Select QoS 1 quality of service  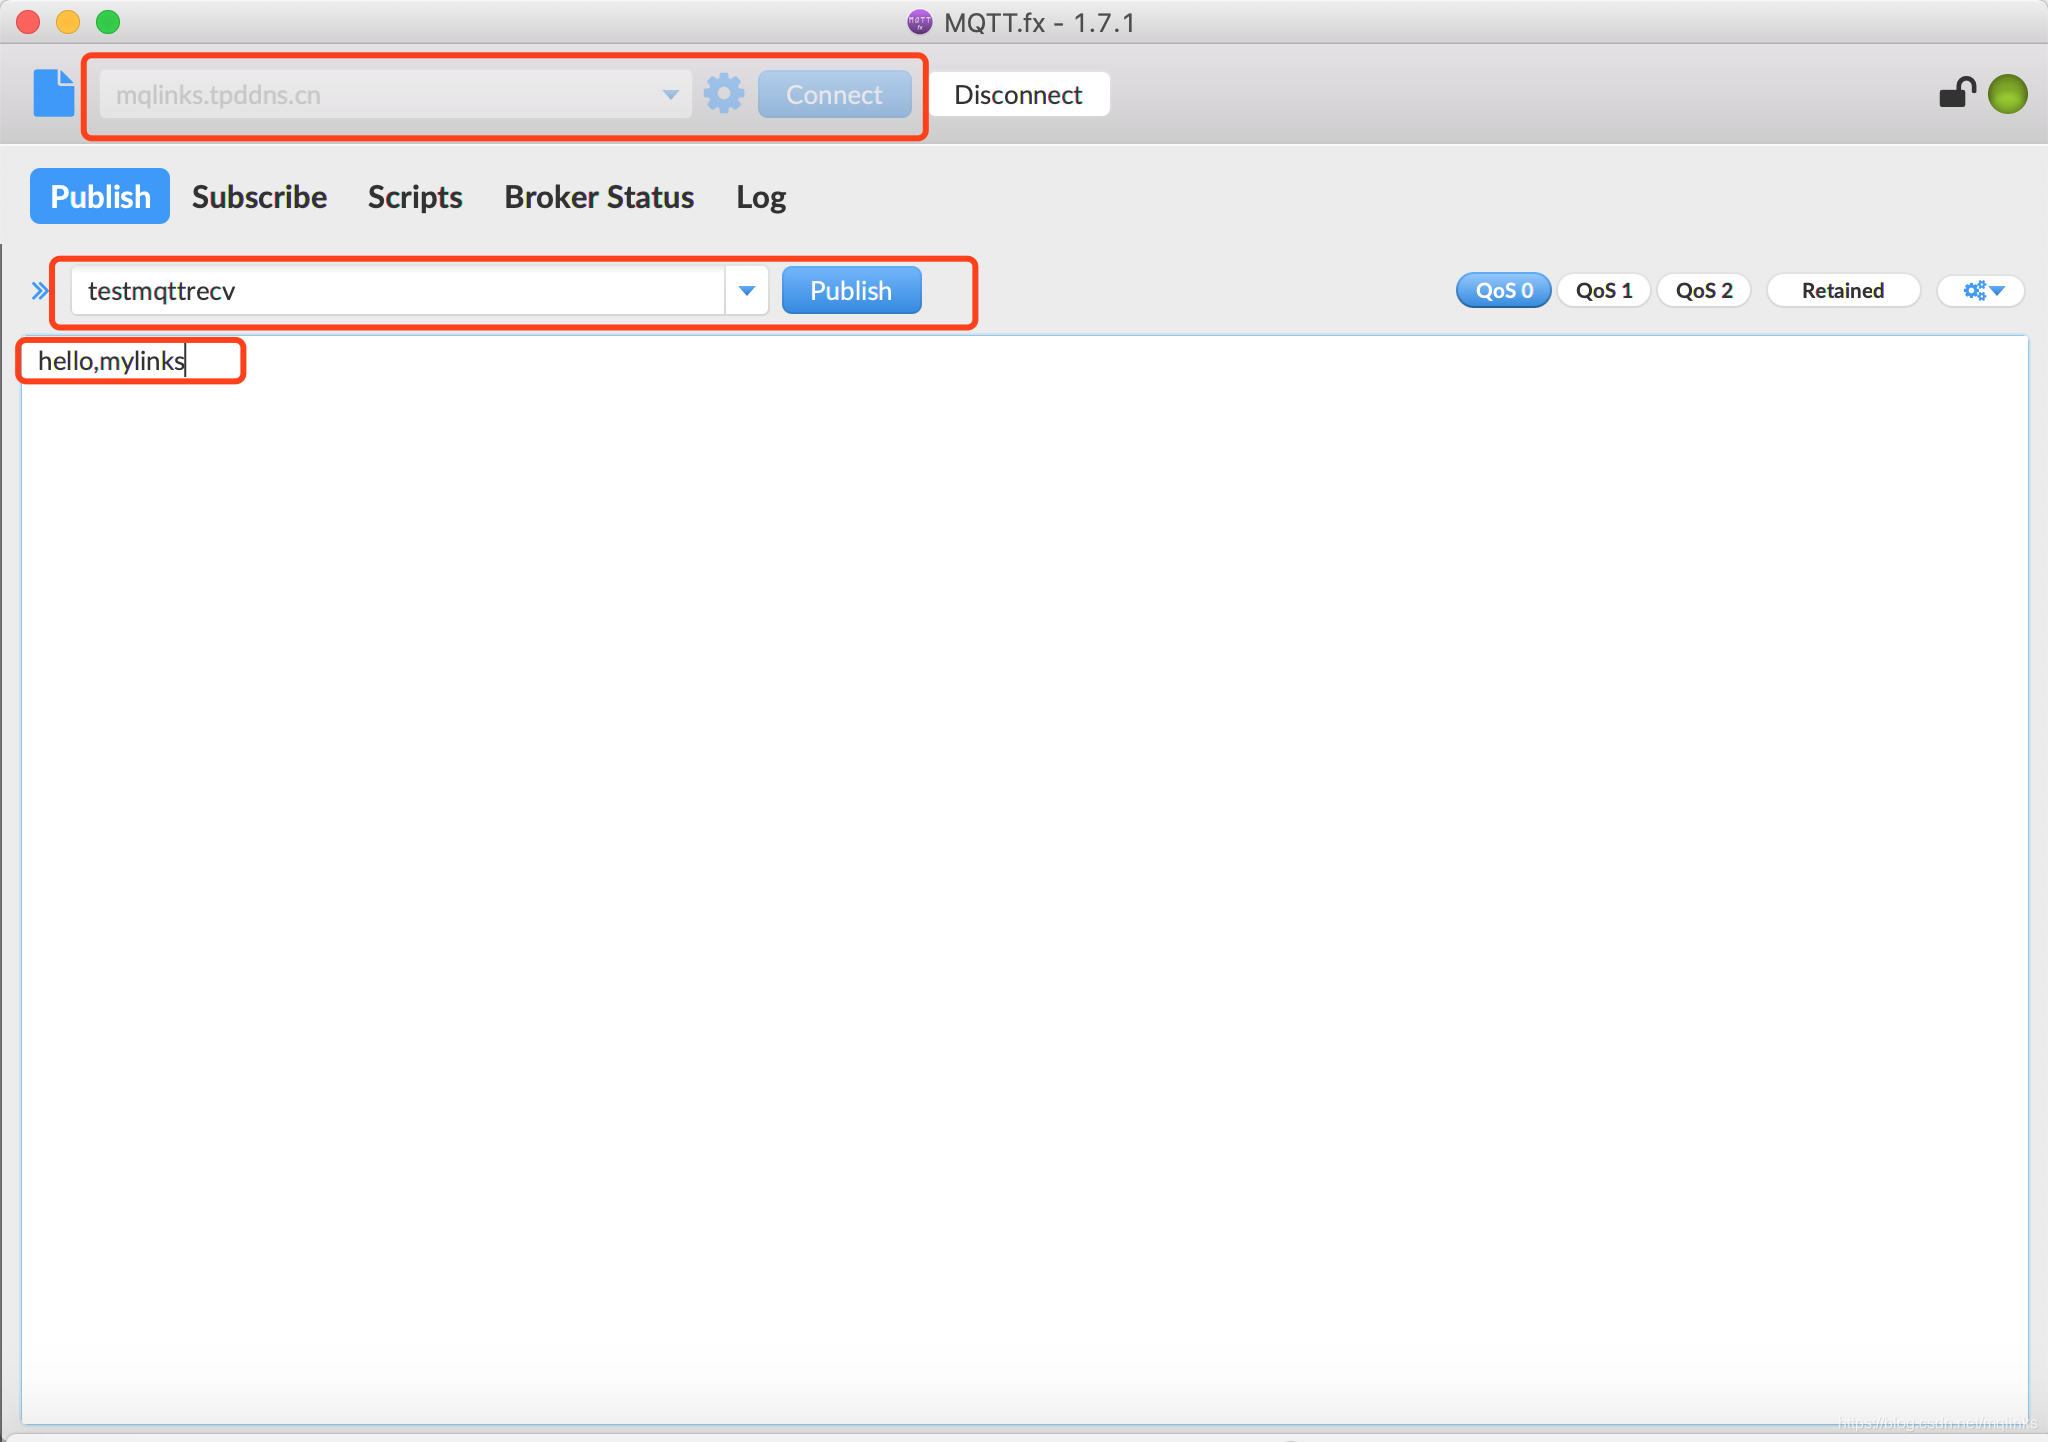tap(1603, 290)
